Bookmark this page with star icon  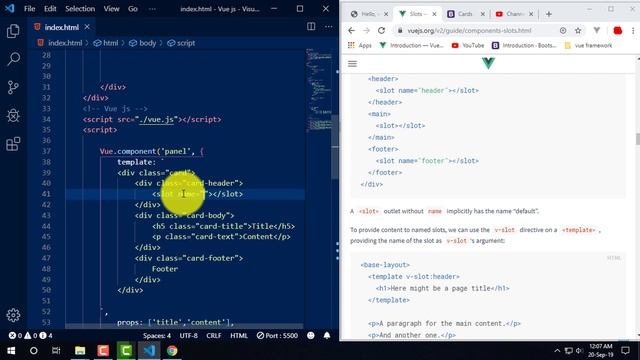578,31
